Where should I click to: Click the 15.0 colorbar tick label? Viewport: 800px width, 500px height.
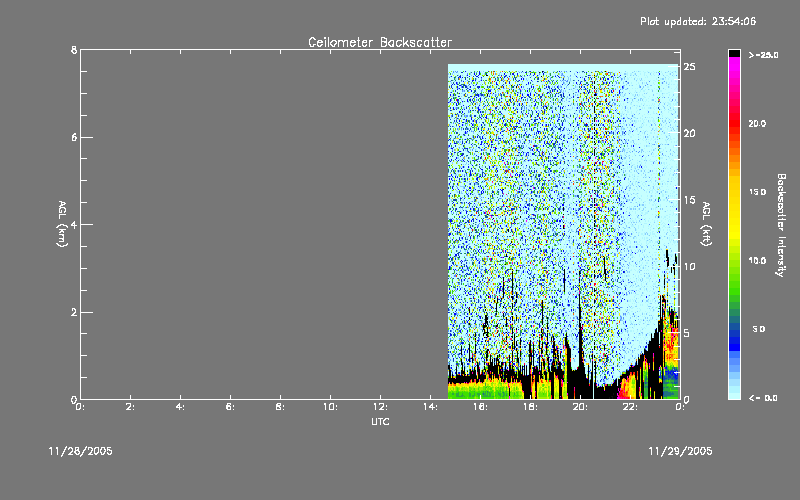[x=757, y=192]
